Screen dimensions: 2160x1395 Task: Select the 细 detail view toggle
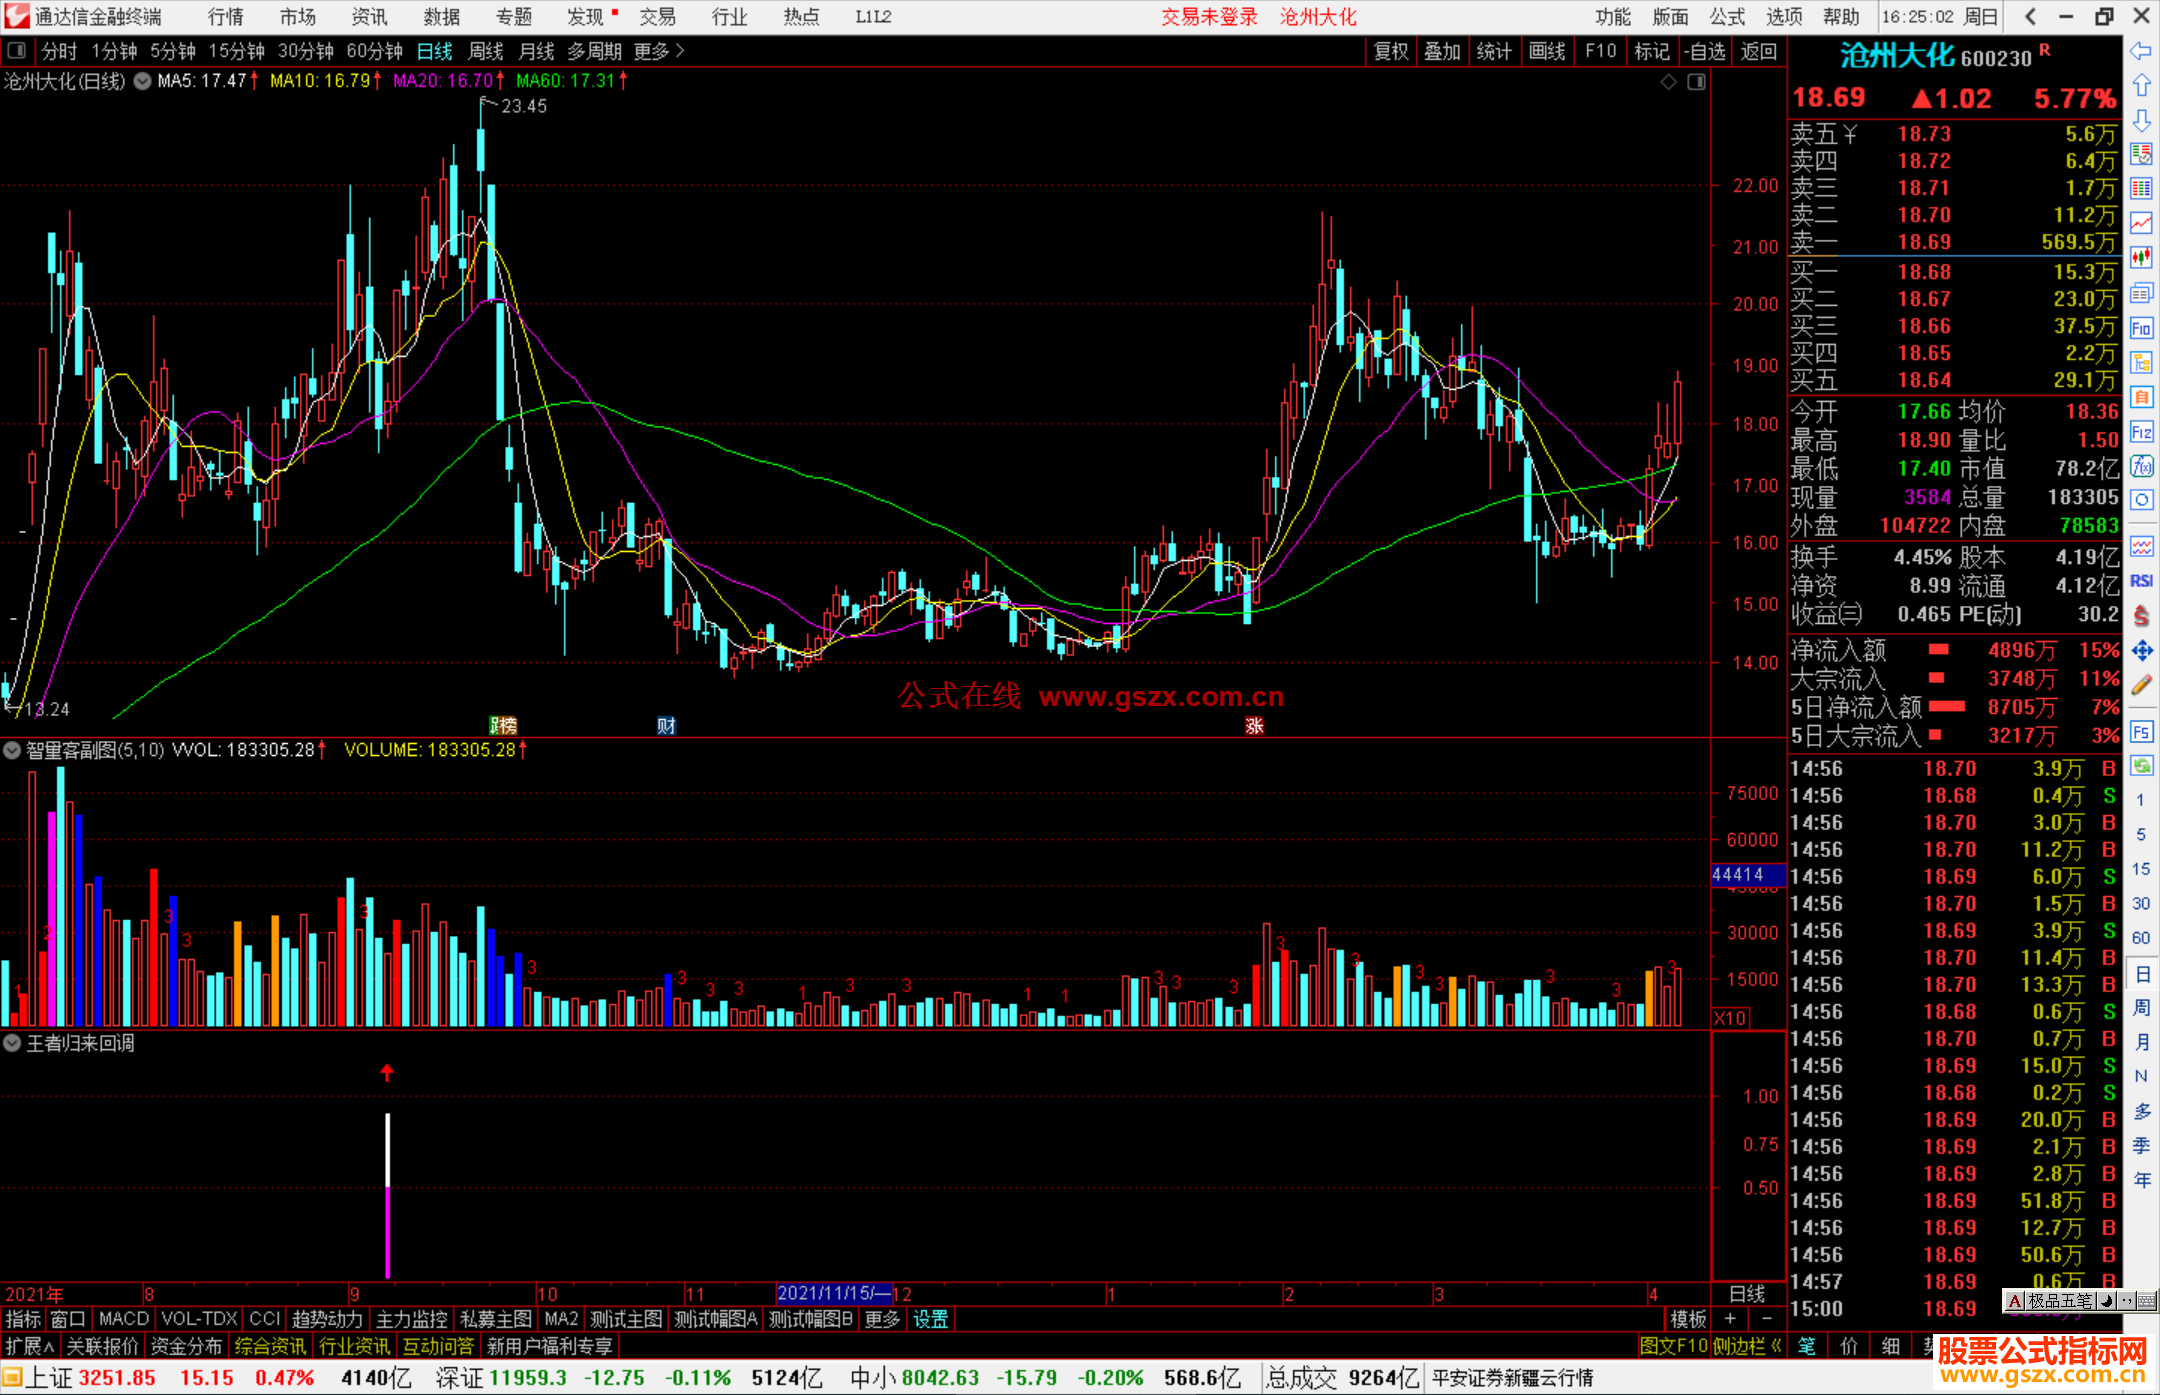[x=1890, y=1346]
